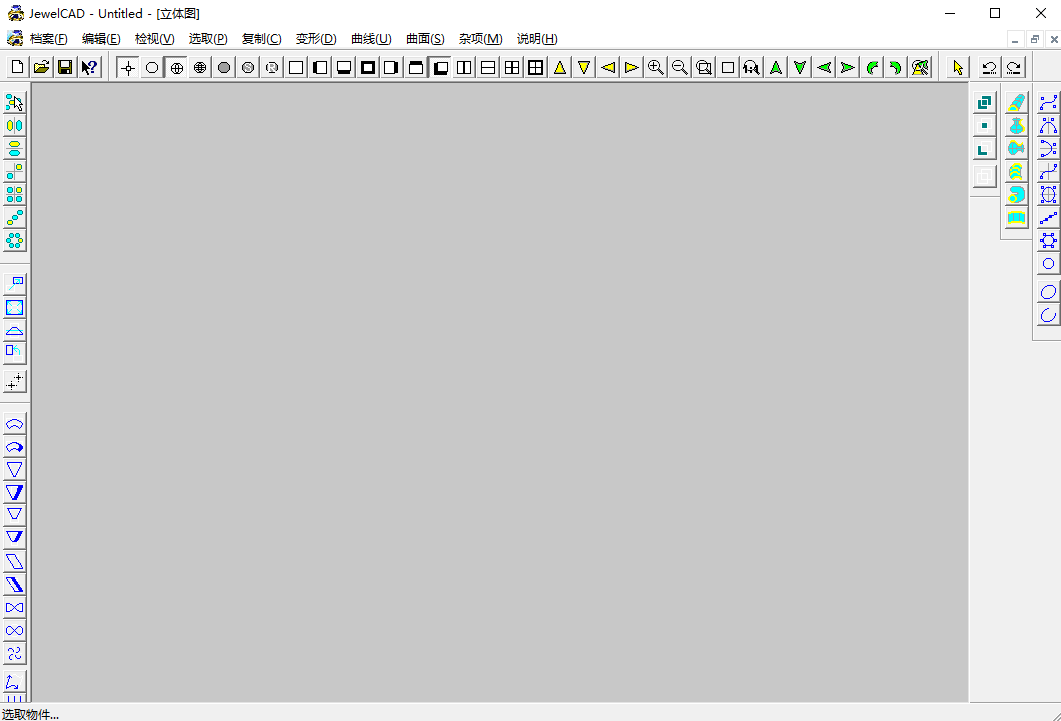The height and width of the screenshot is (721, 1061).
Task: Save the current design
Action: [x=64, y=67]
